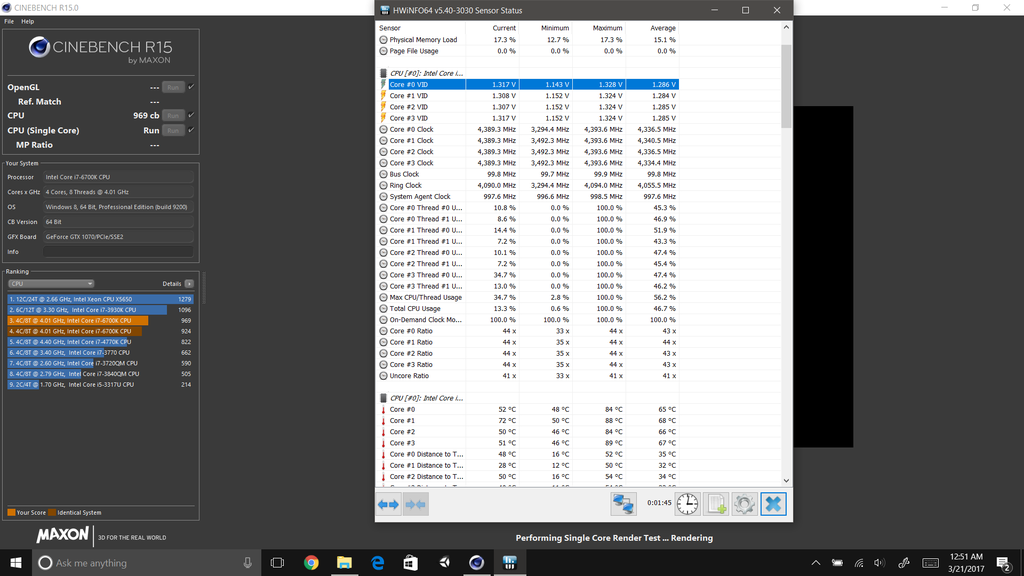The image size is (1024, 576).
Task: Select the Page File Usage sensor row
Action: click(x=528, y=51)
